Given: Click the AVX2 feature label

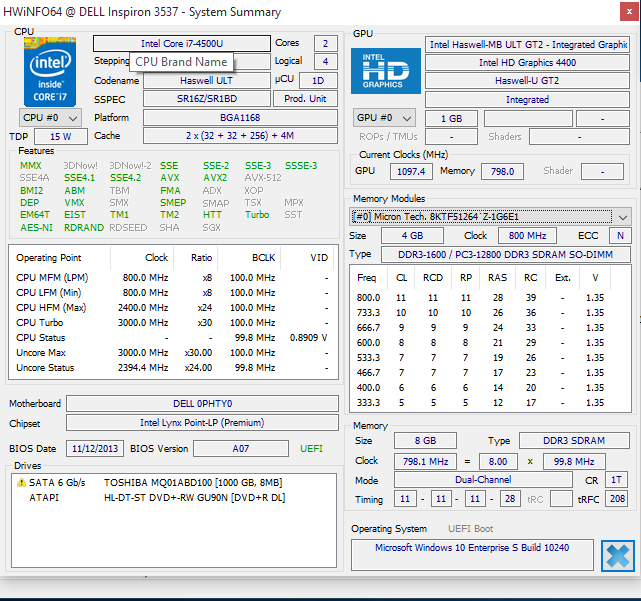Looking at the screenshot, I should tap(215, 178).
